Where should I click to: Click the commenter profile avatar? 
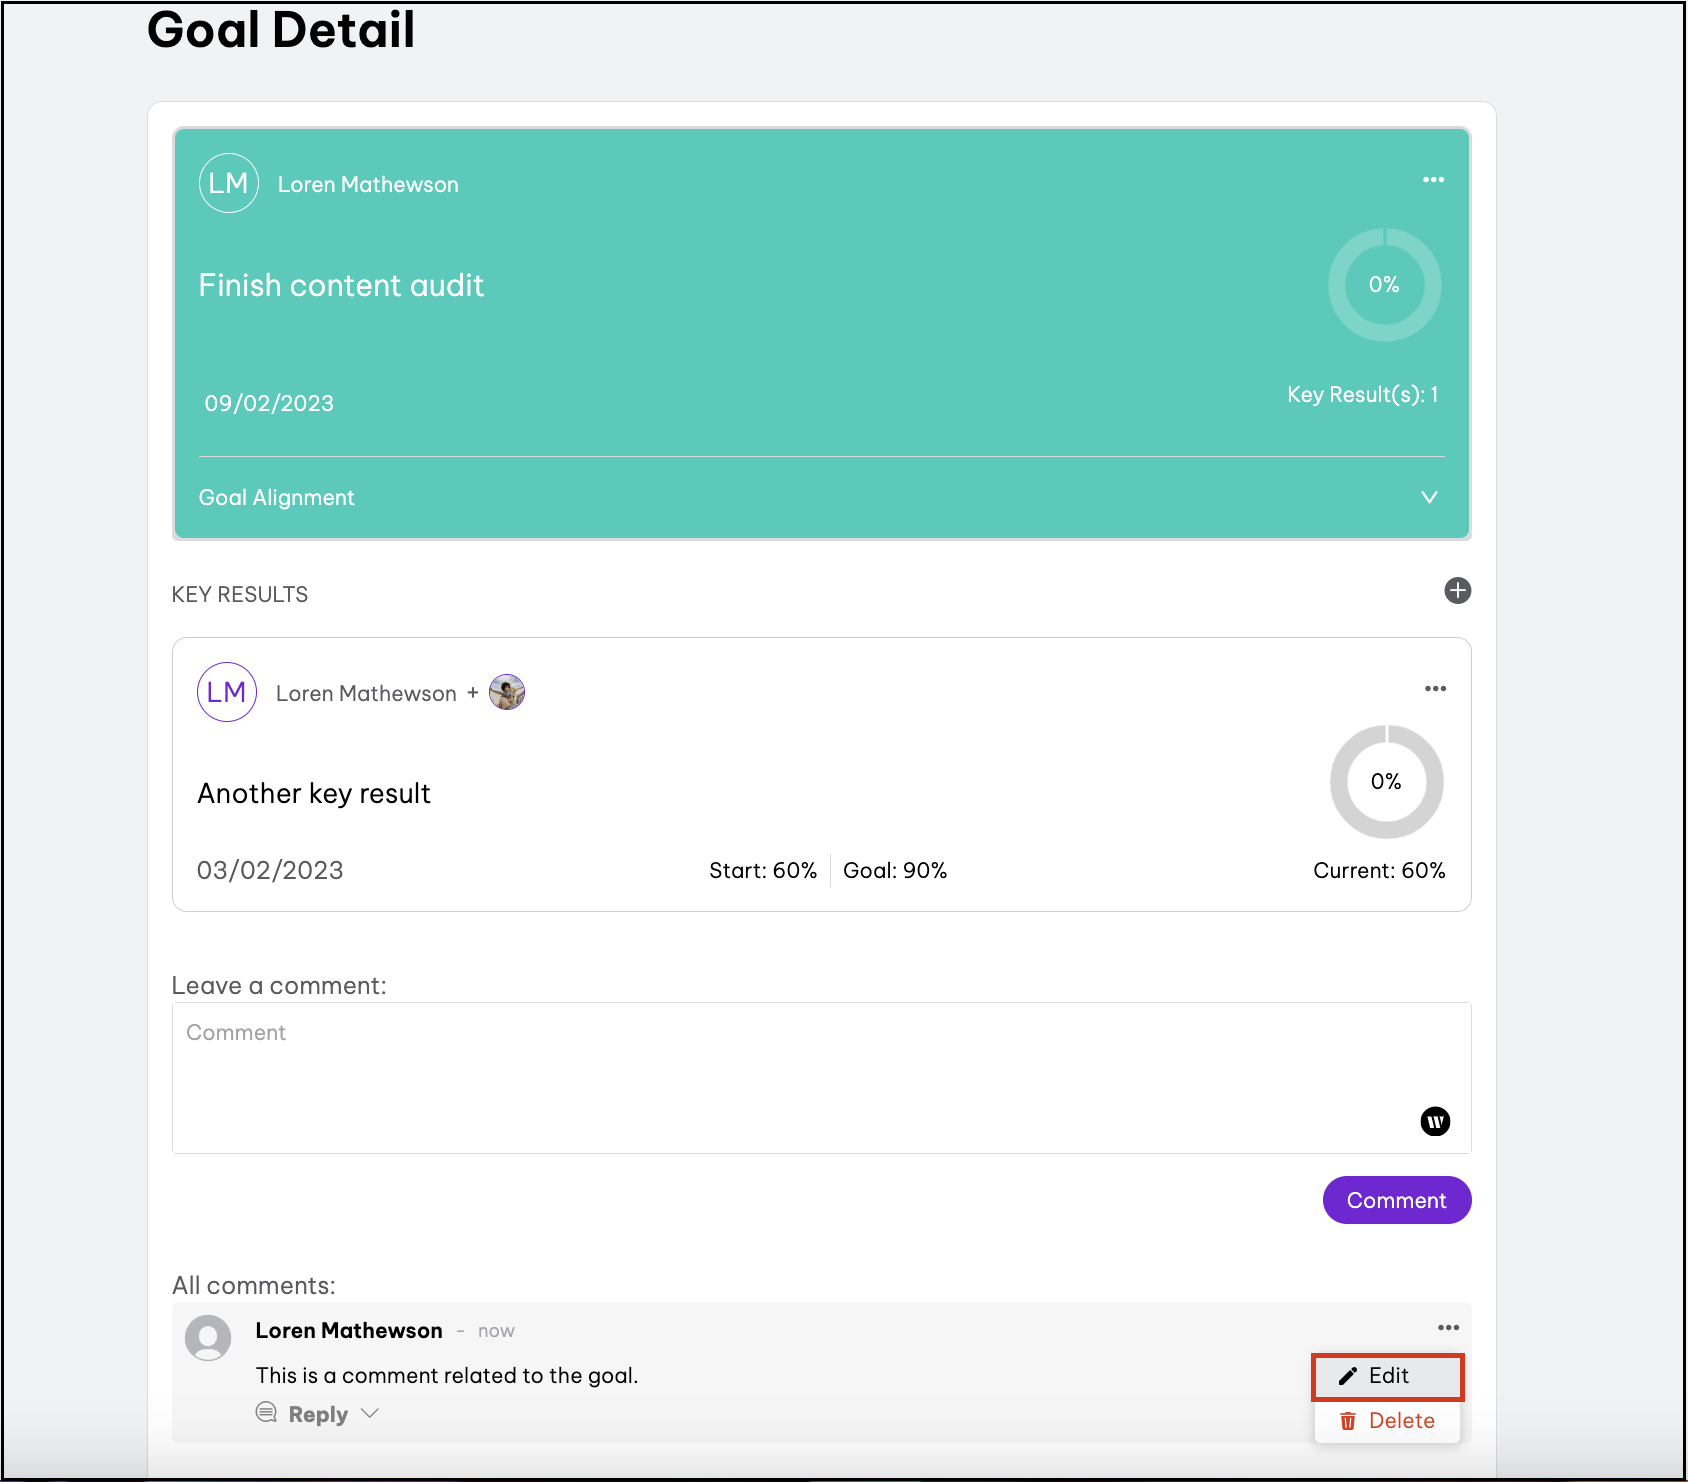208,1338
